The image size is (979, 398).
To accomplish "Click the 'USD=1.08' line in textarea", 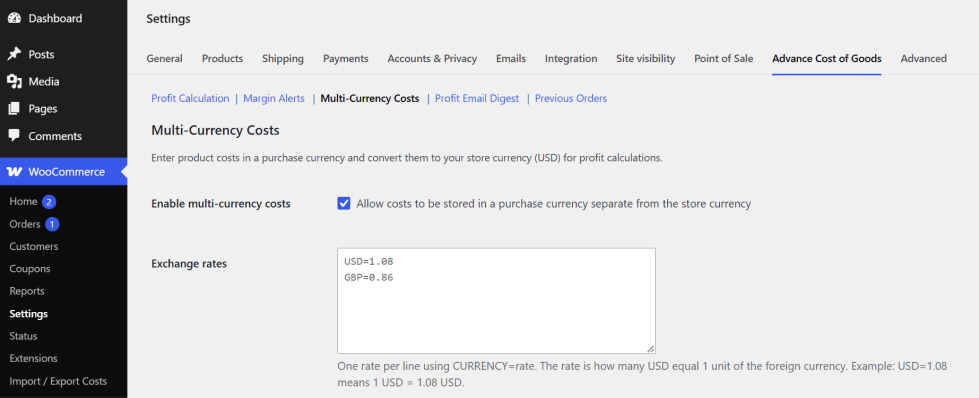I will (368, 262).
